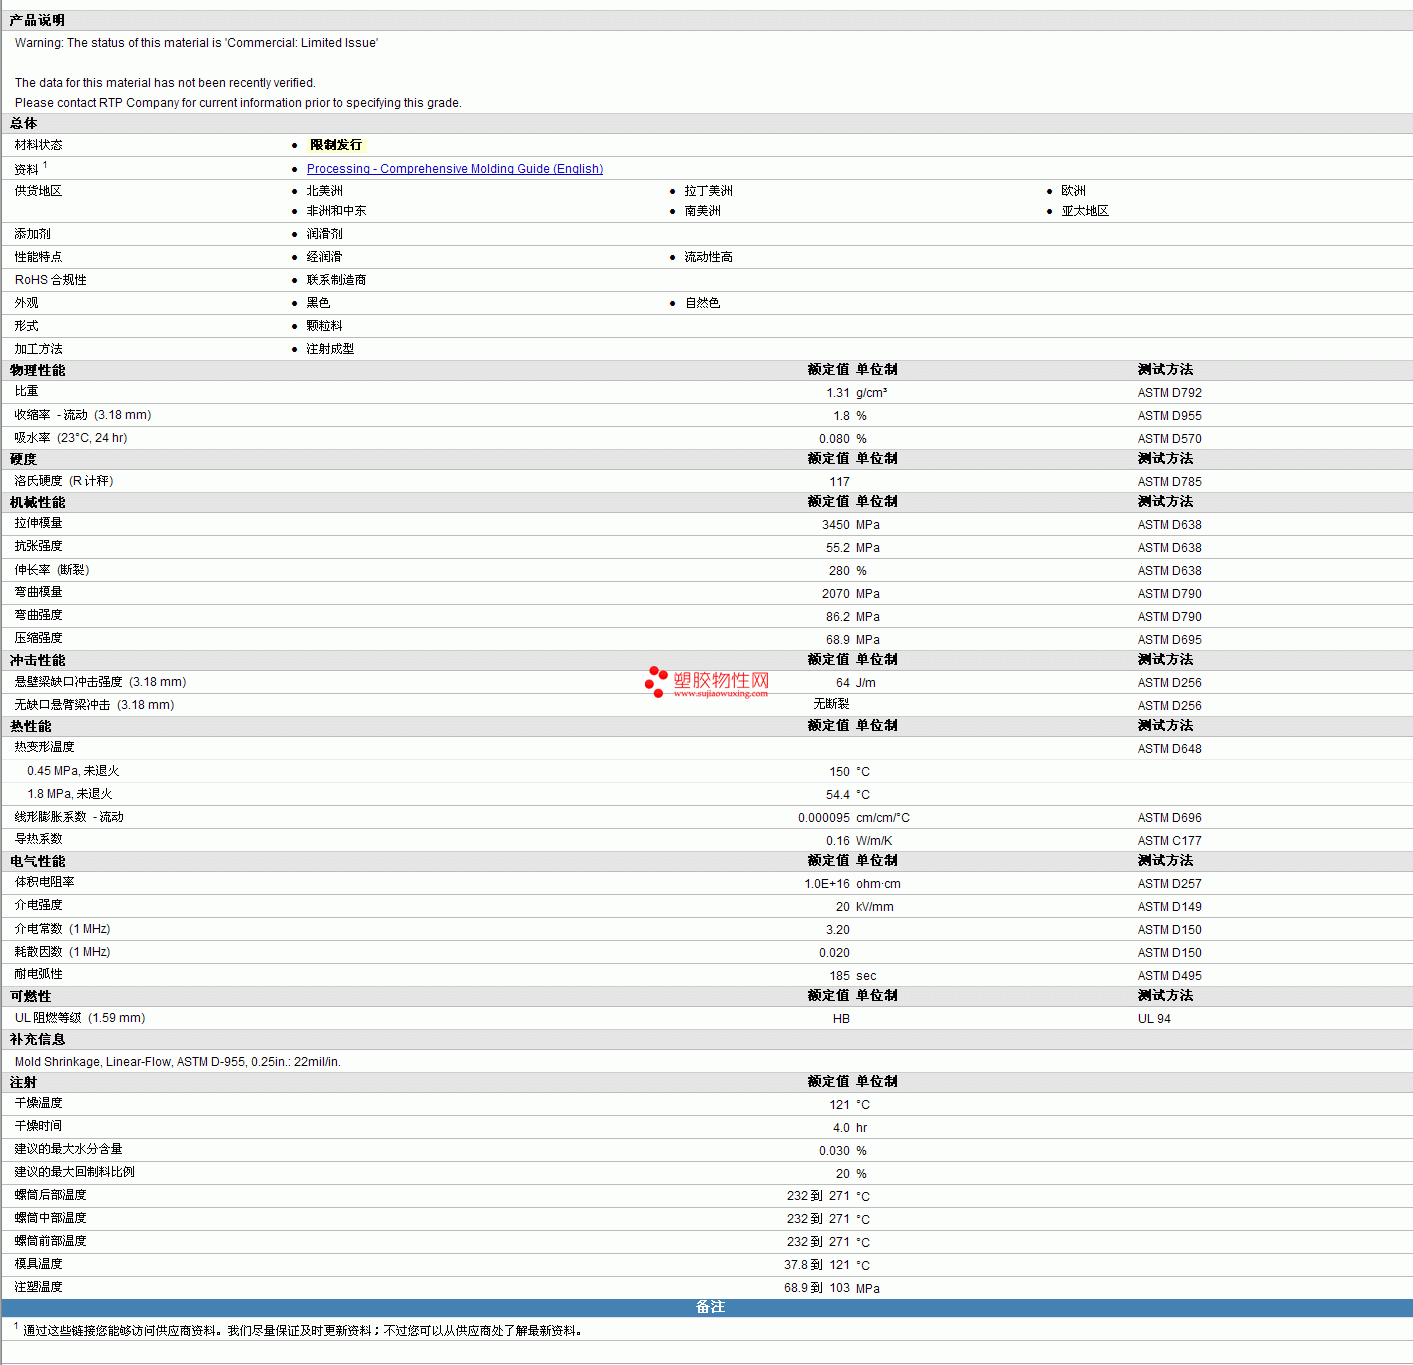Click the 热变形温度 row label
This screenshot has width=1413, height=1365.
(44, 747)
